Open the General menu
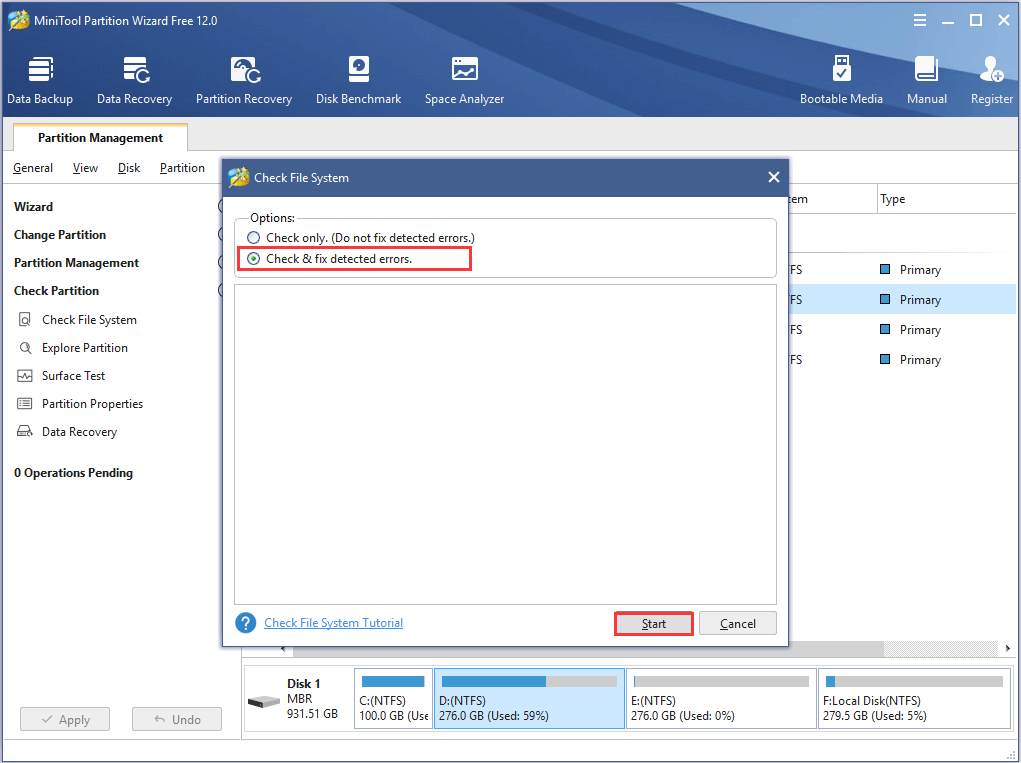The height and width of the screenshot is (763, 1021). point(33,168)
